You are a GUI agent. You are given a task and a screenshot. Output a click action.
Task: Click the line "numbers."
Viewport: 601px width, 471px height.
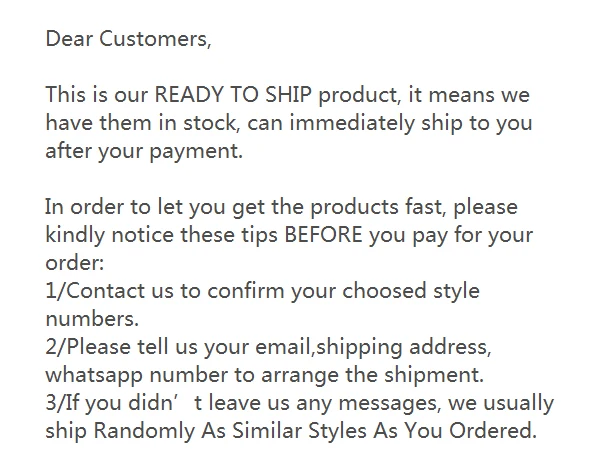92,321
